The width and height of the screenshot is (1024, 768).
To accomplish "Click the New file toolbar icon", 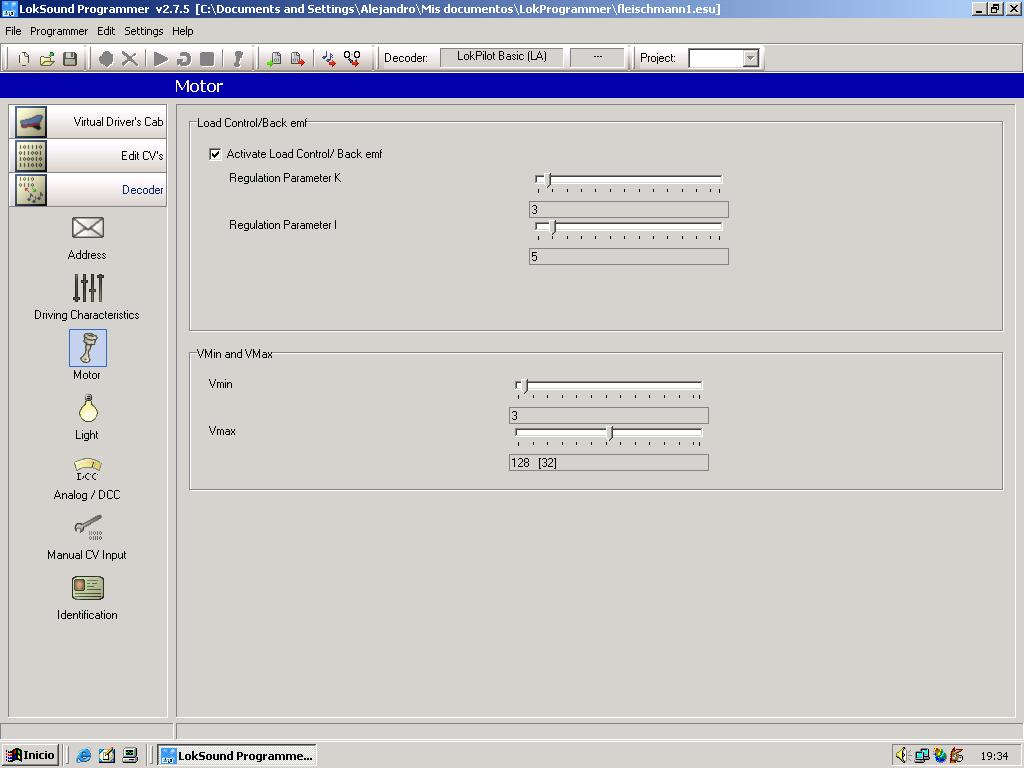I will 24,59.
